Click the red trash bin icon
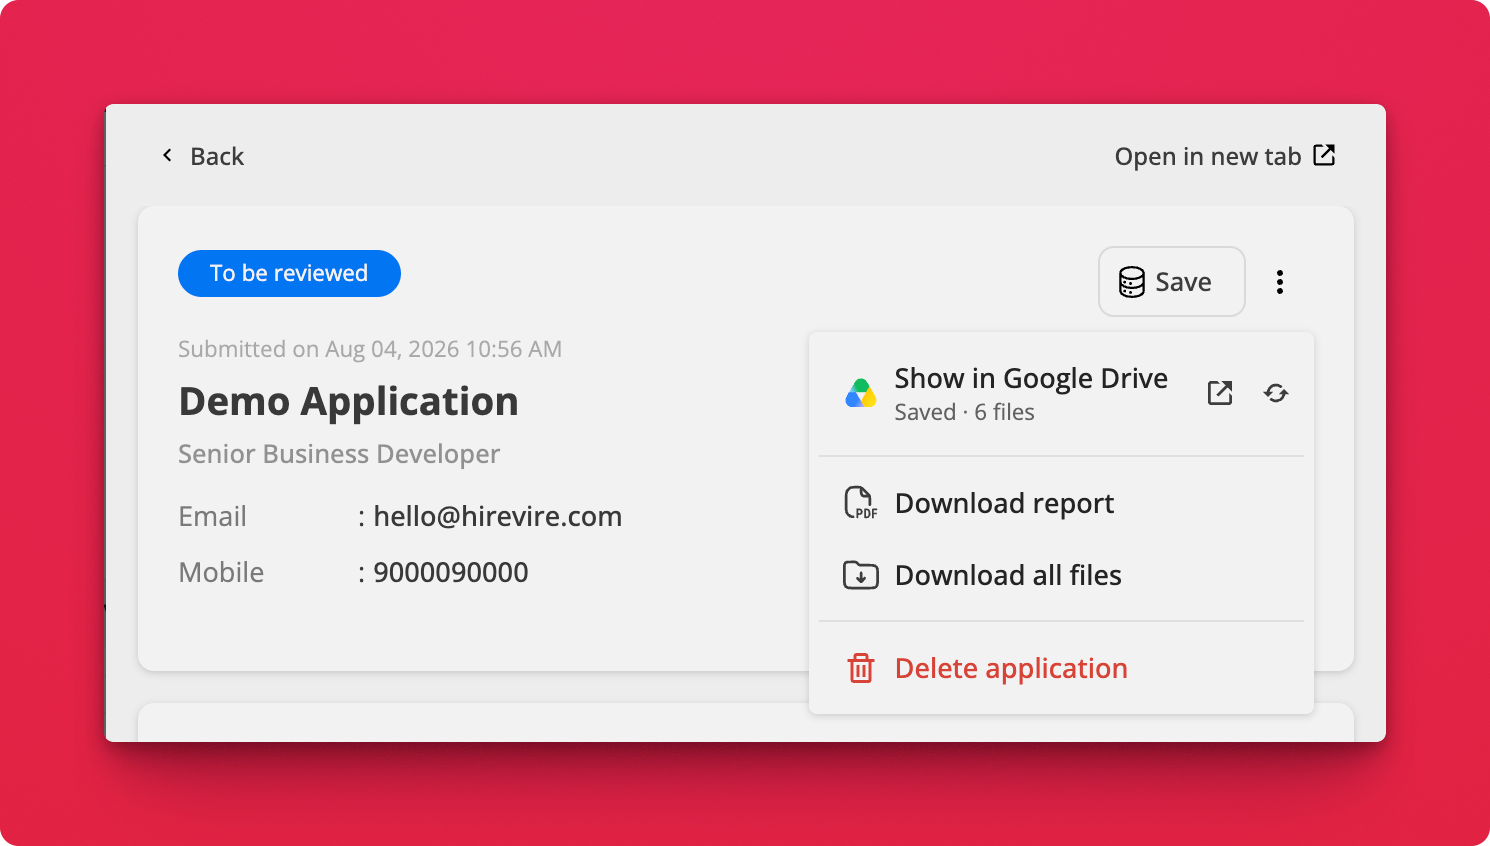The height and width of the screenshot is (846, 1490). 861,668
